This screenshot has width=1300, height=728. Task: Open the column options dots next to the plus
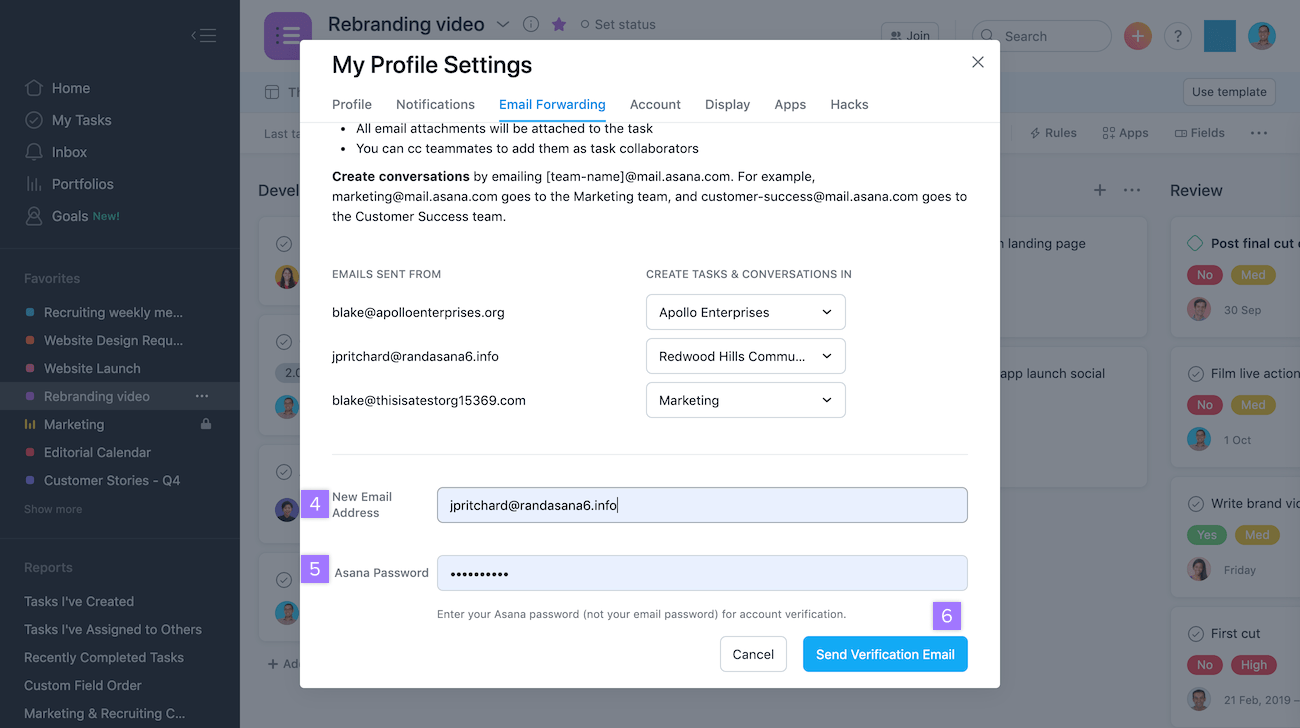1132,190
